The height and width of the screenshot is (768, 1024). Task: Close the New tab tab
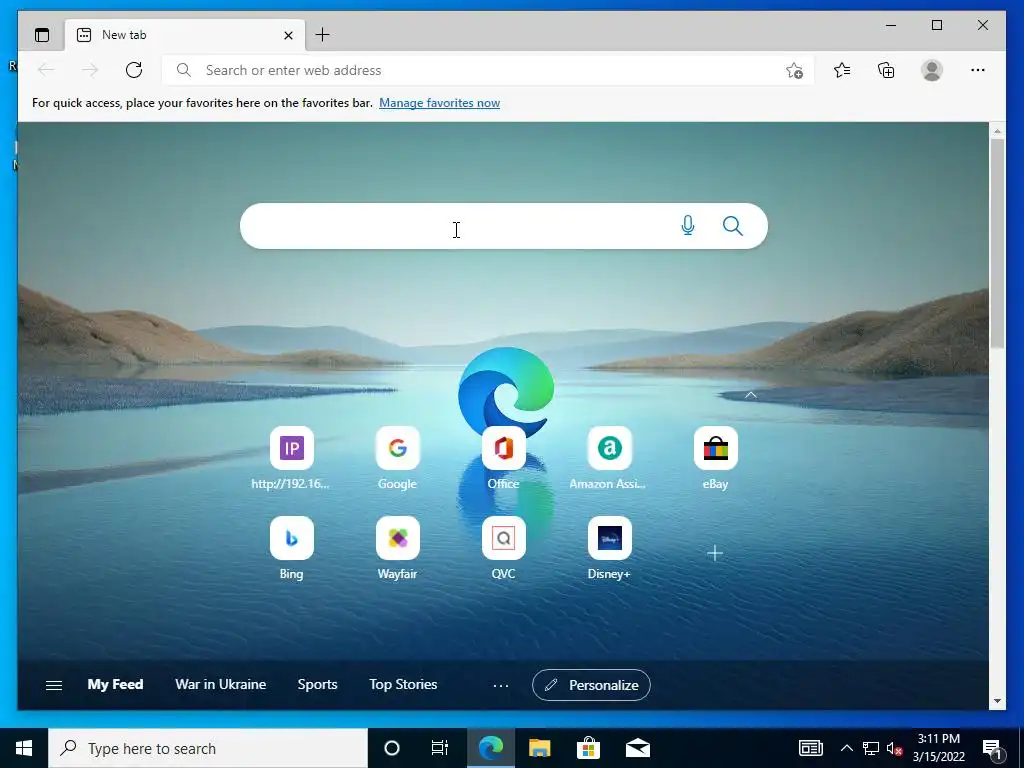(288, 35)
